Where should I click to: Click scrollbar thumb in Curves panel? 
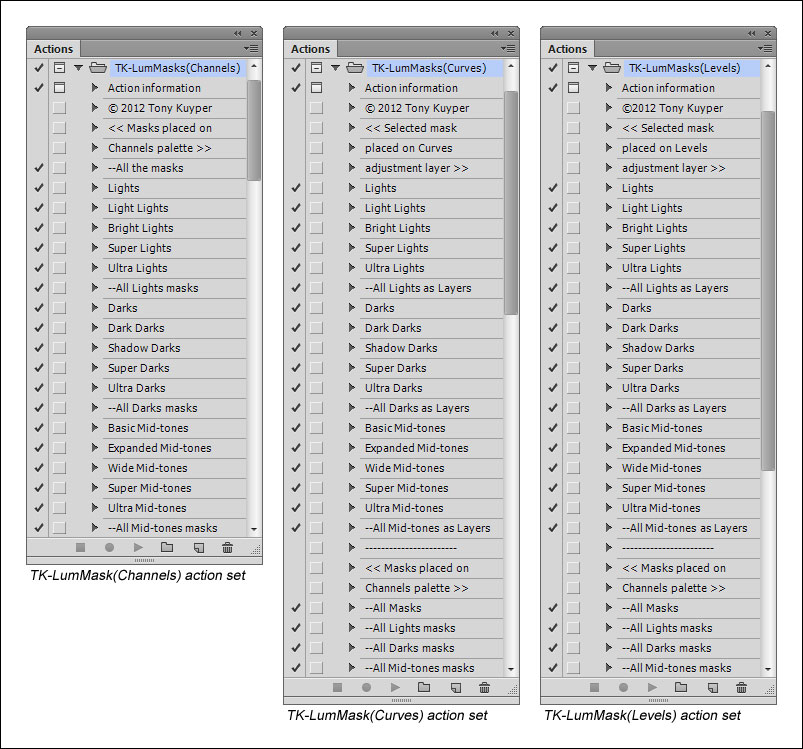pos(511,203)
